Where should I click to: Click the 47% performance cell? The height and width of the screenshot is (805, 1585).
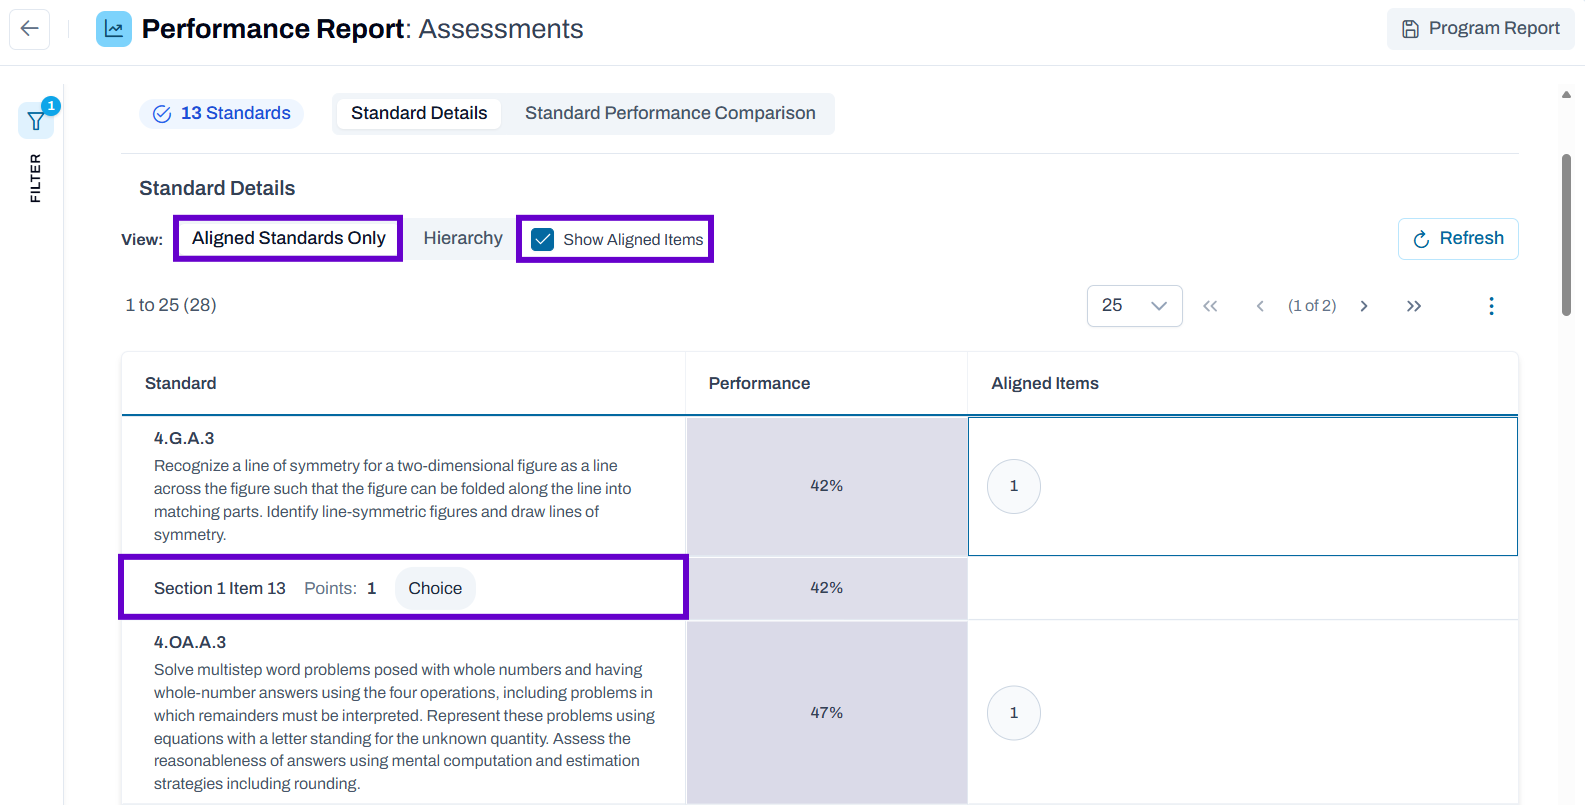[826, 713]
